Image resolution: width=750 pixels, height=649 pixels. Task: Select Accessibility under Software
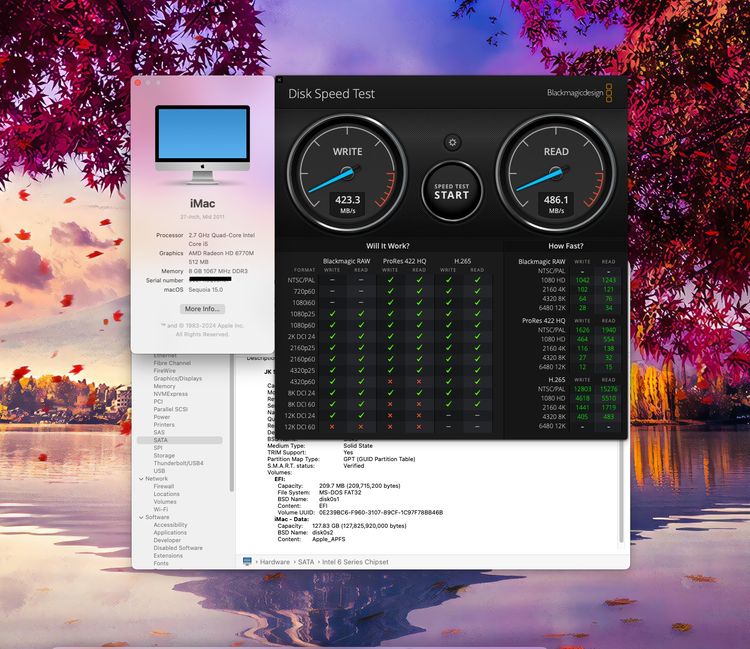tap(170, 525)
